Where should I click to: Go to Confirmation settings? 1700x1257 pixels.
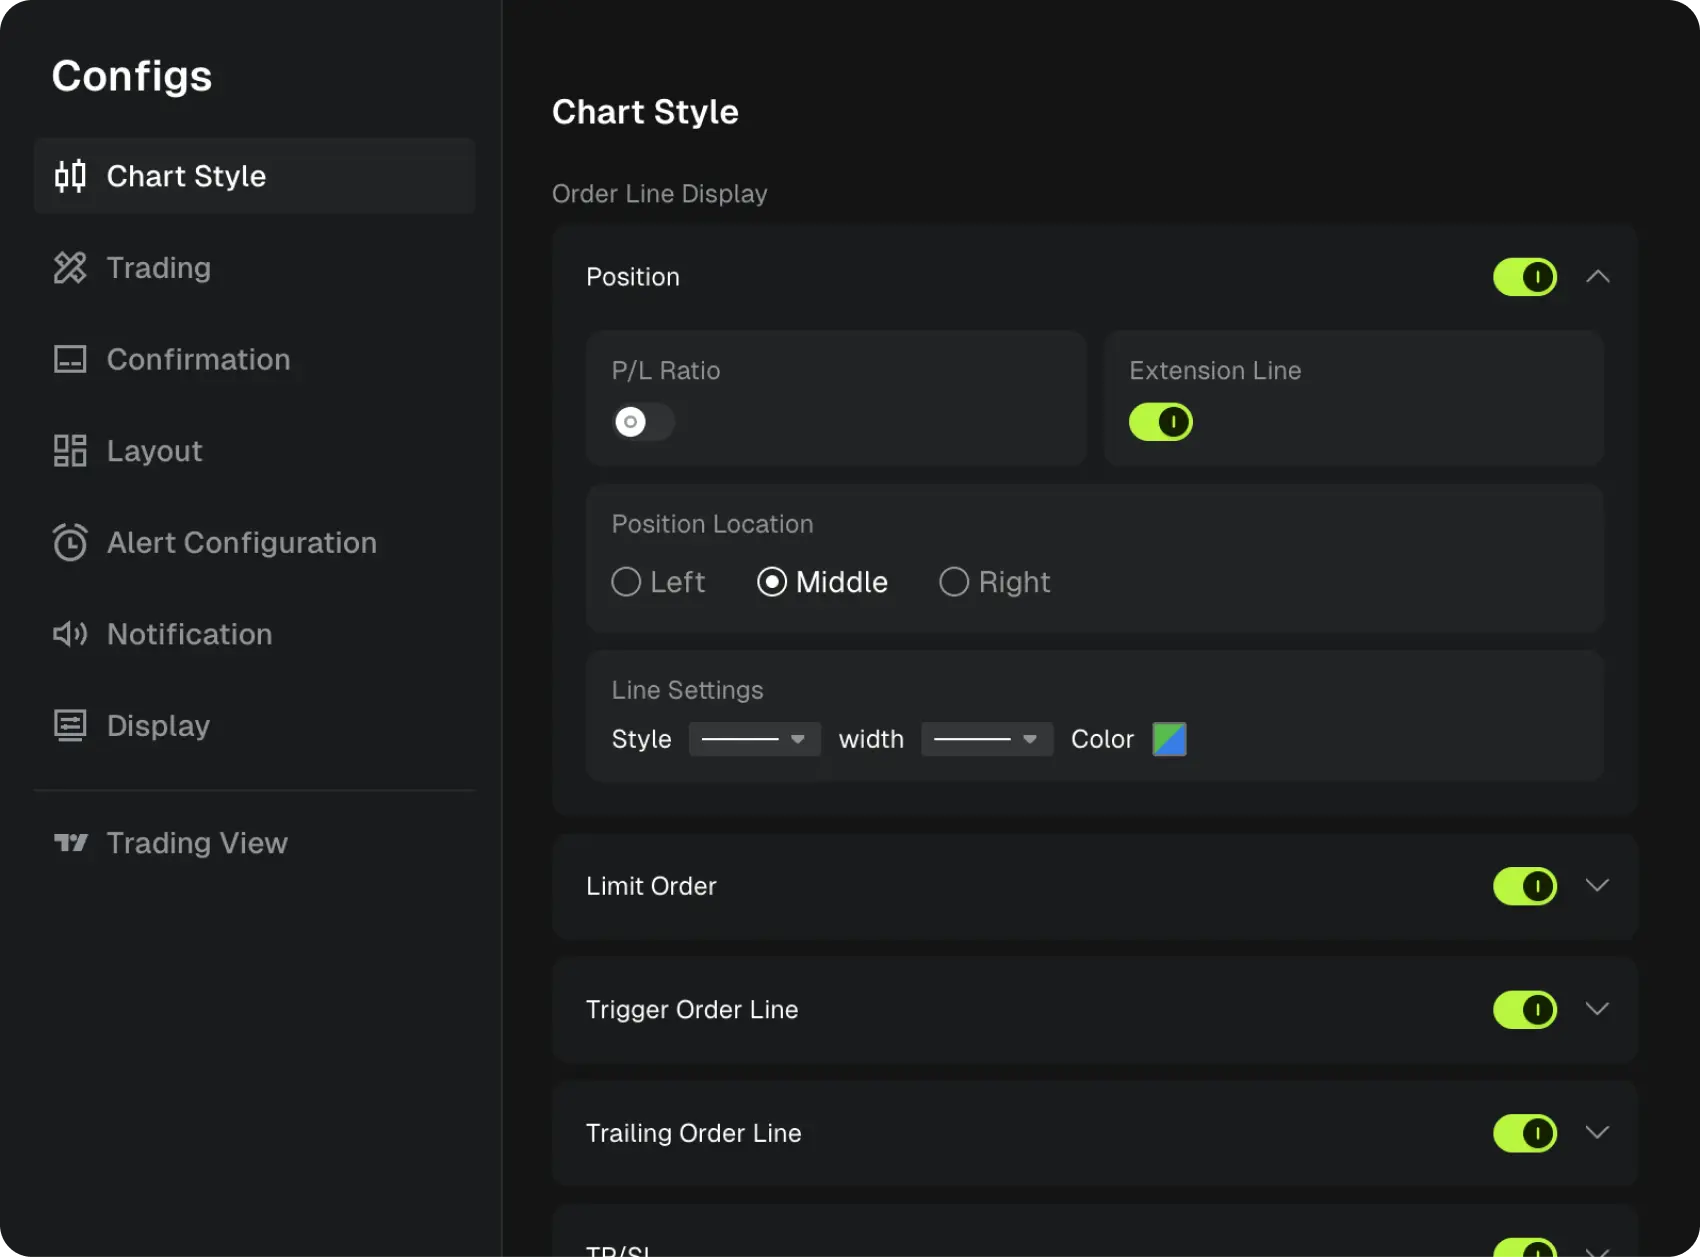pyautogui.click(x=254, y=359)
